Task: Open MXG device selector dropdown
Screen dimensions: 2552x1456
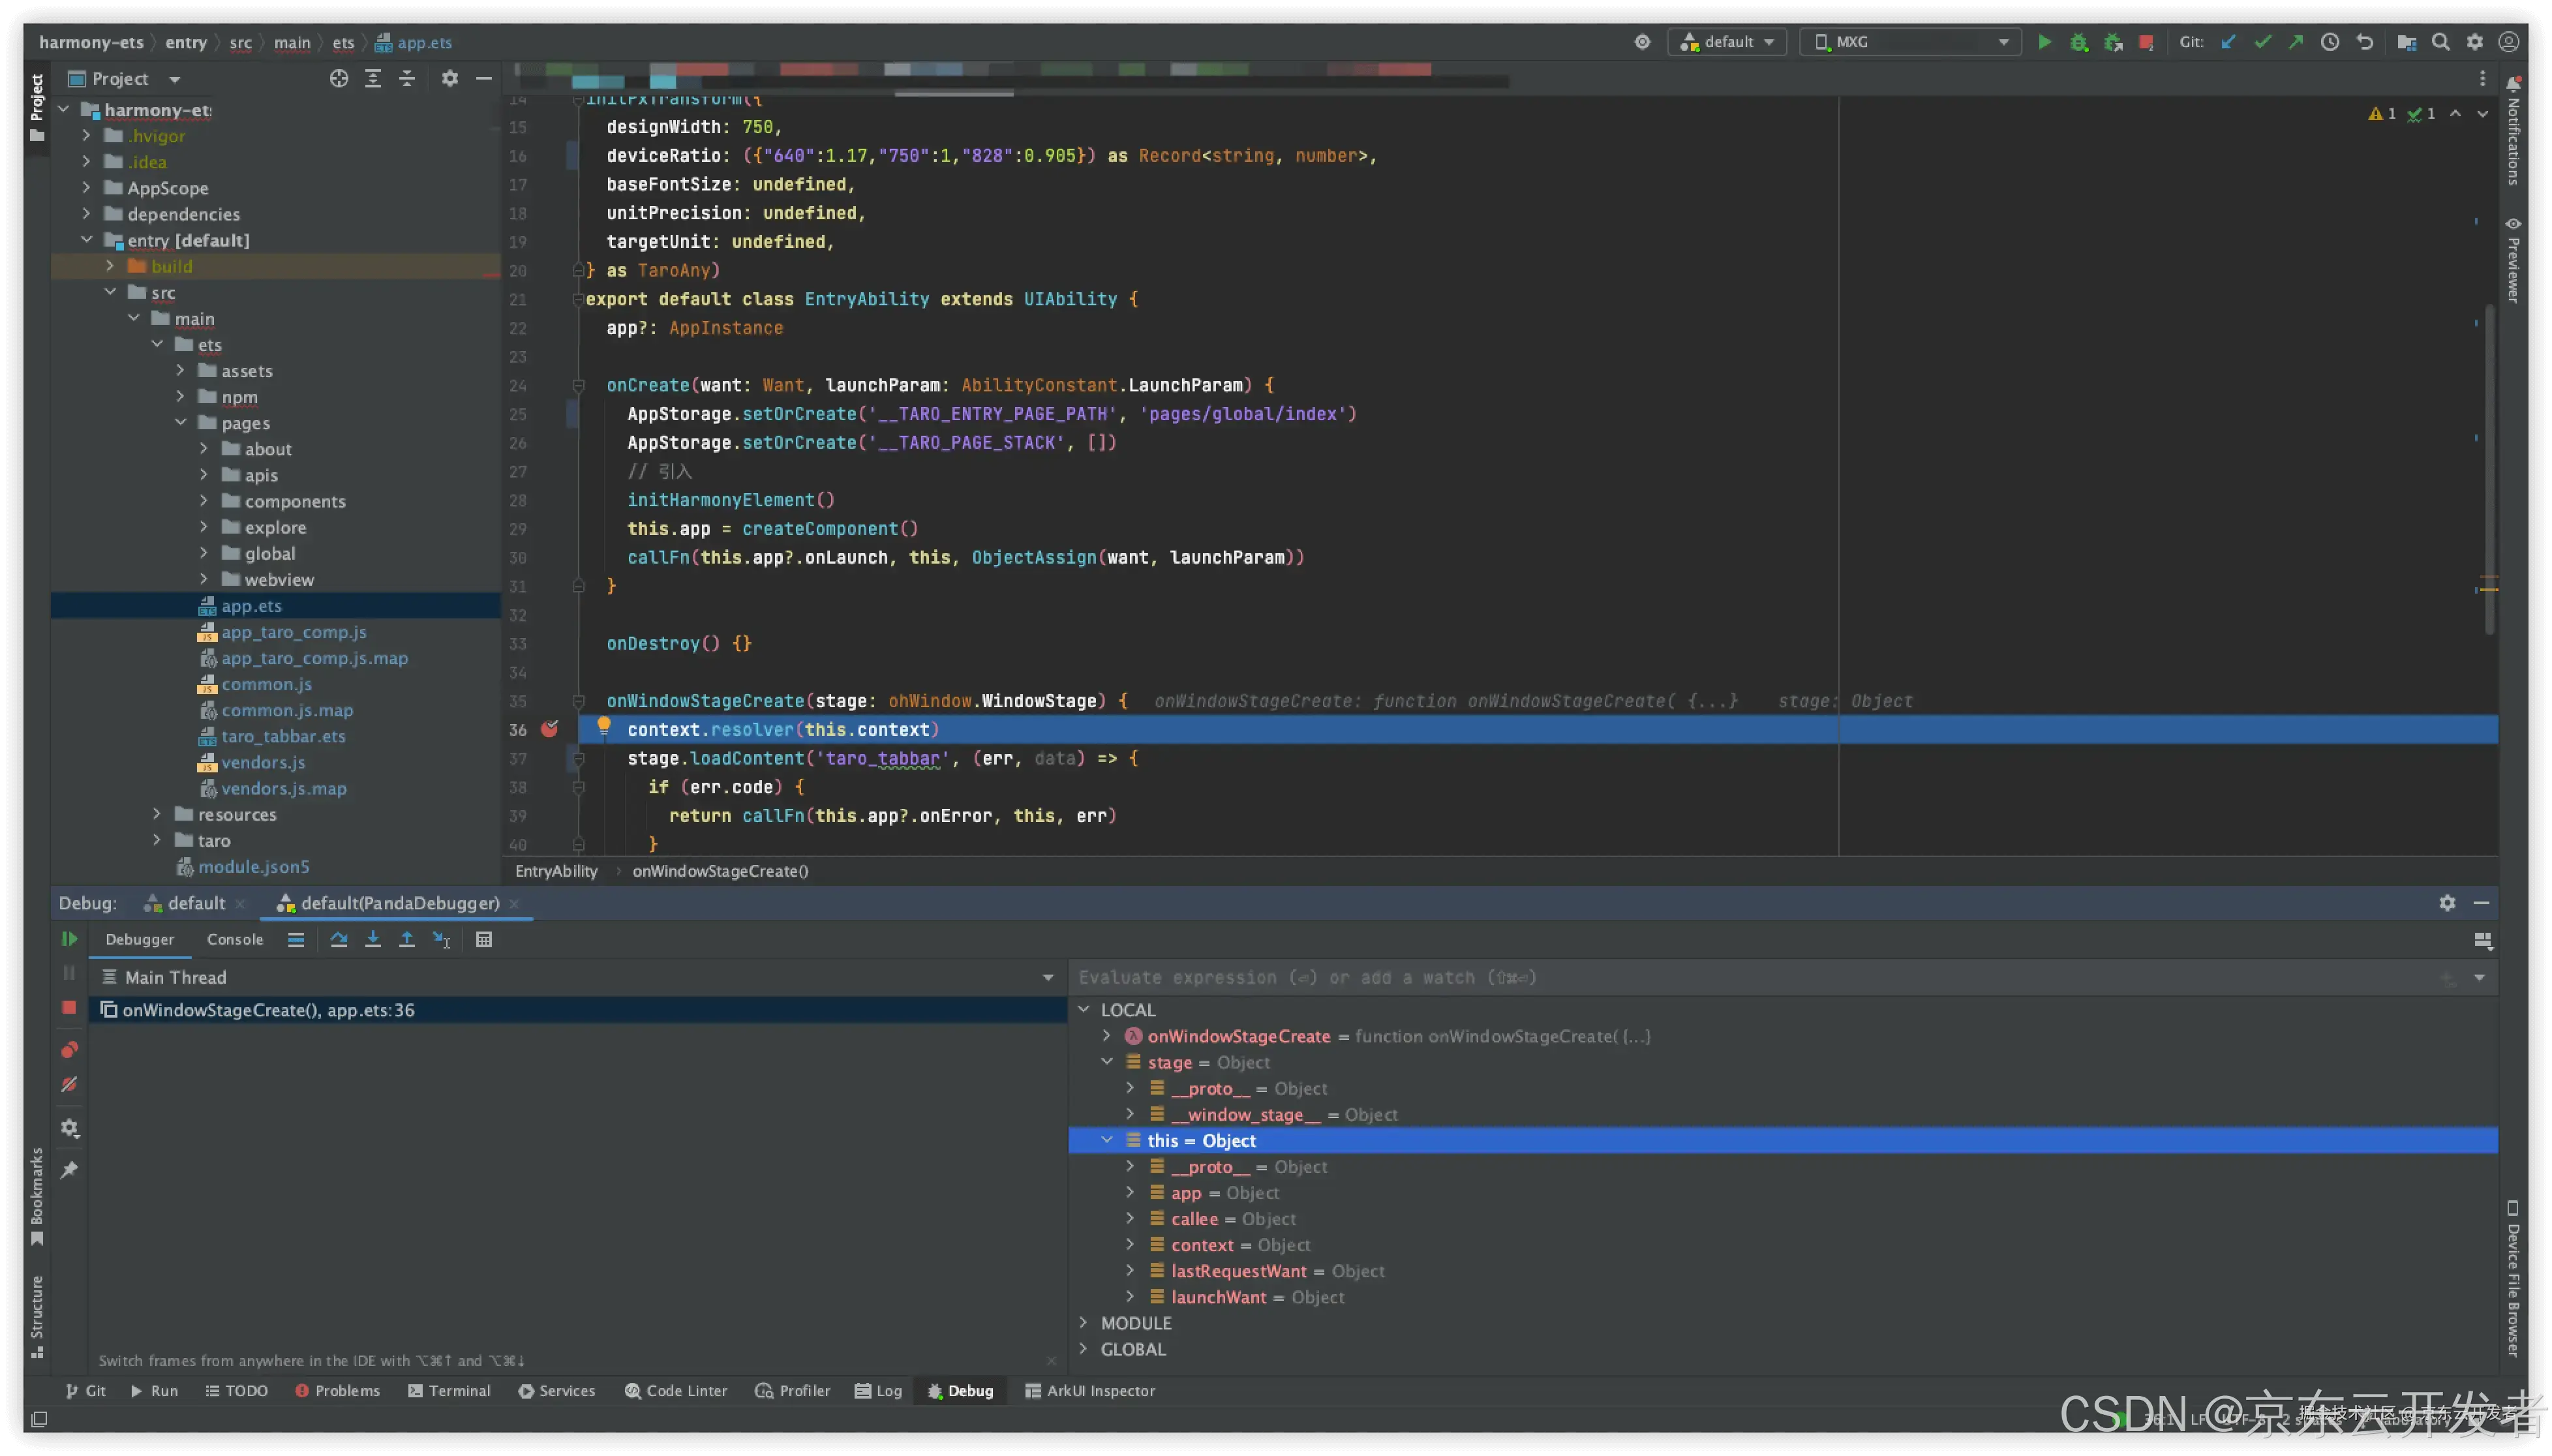Action: coord(1910,42)
